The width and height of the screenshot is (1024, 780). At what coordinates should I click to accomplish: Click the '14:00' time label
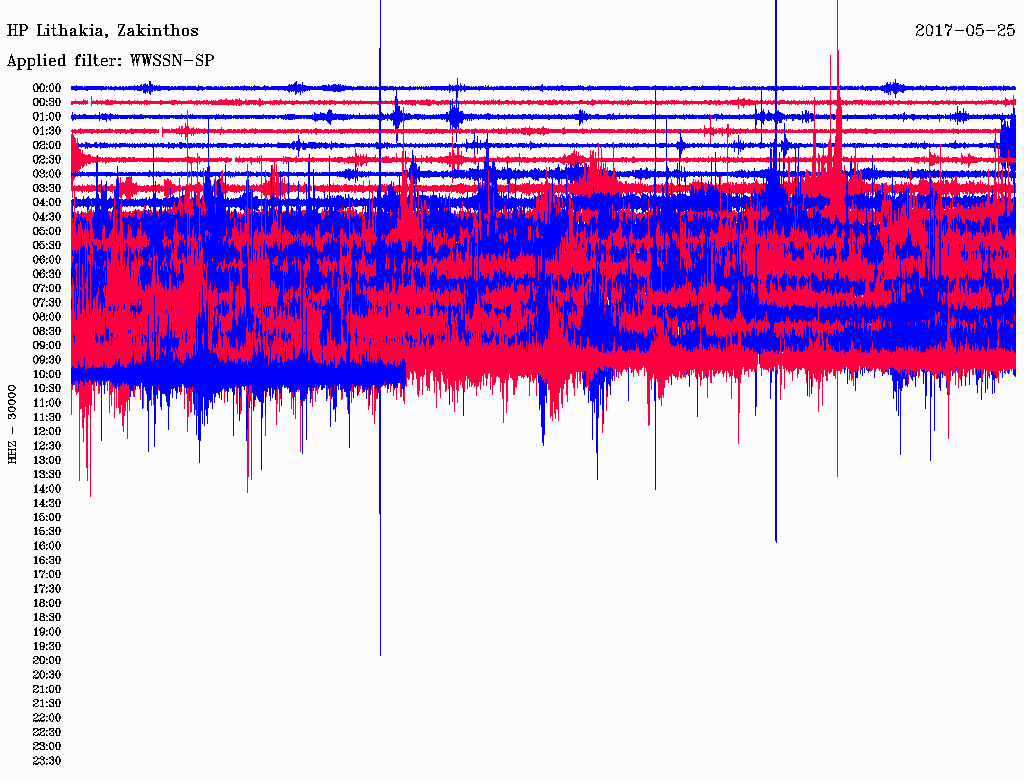pos(47,489)
